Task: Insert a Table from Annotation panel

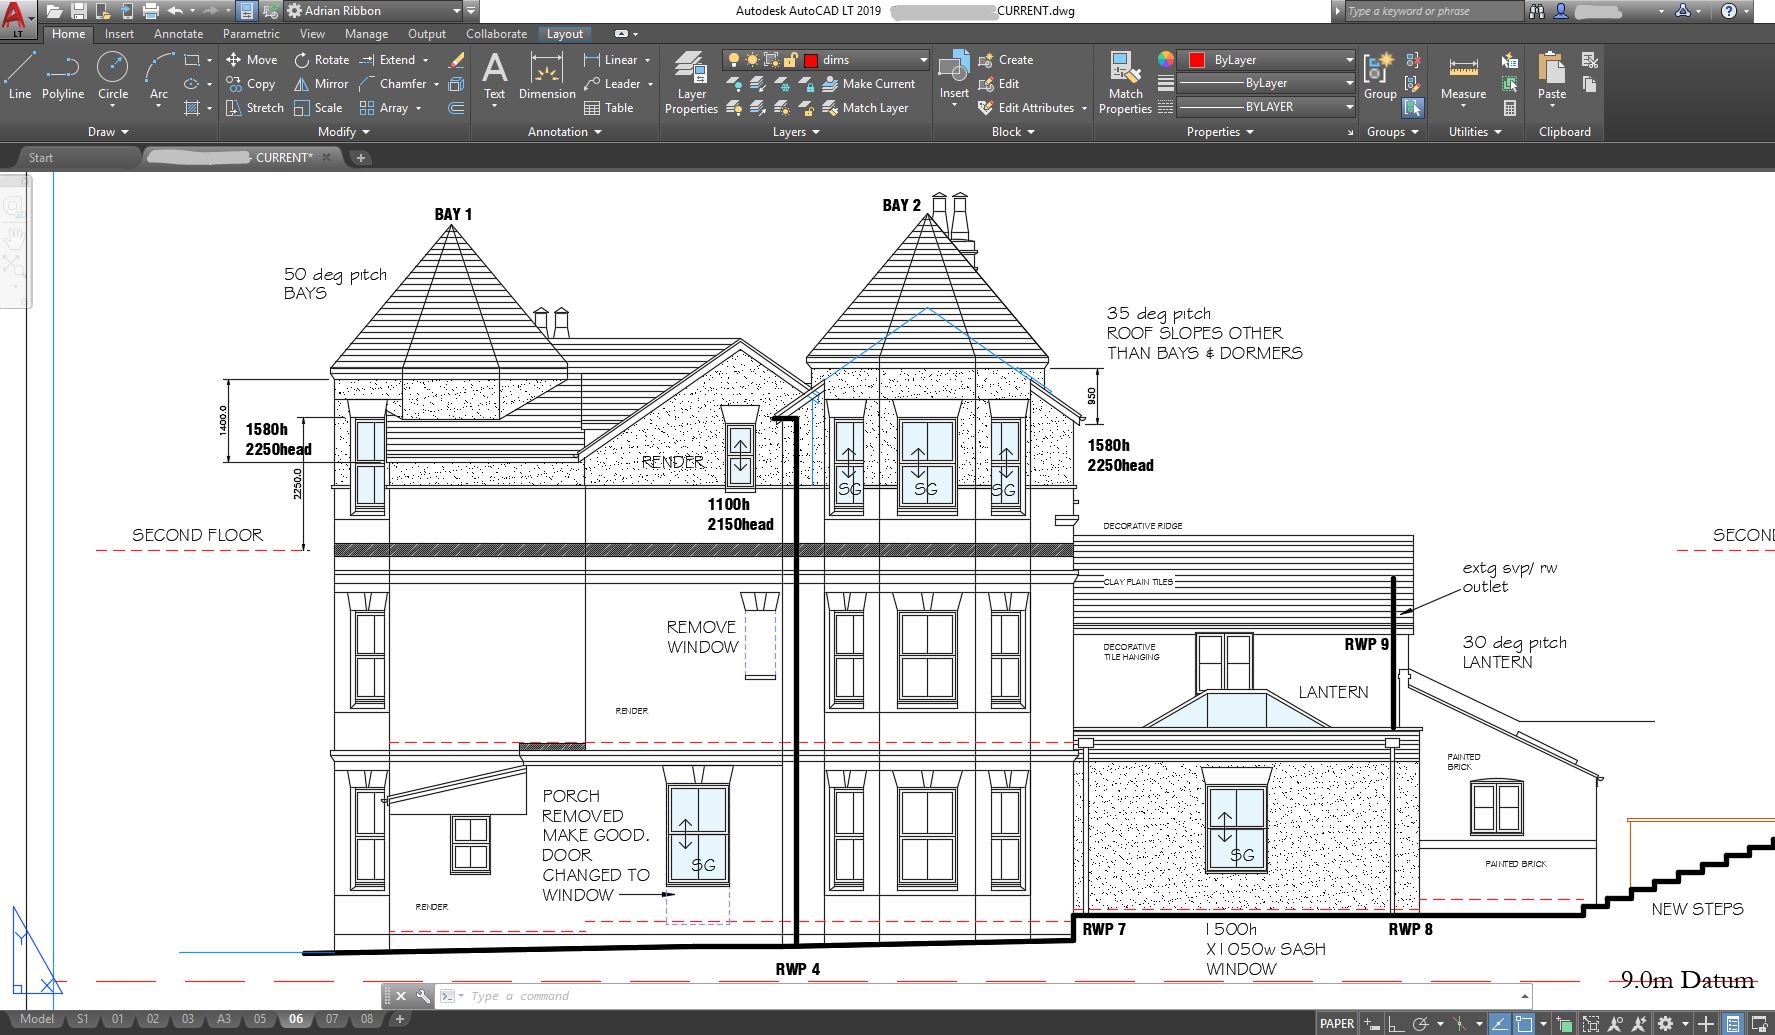Action: (x=609, y=108)
